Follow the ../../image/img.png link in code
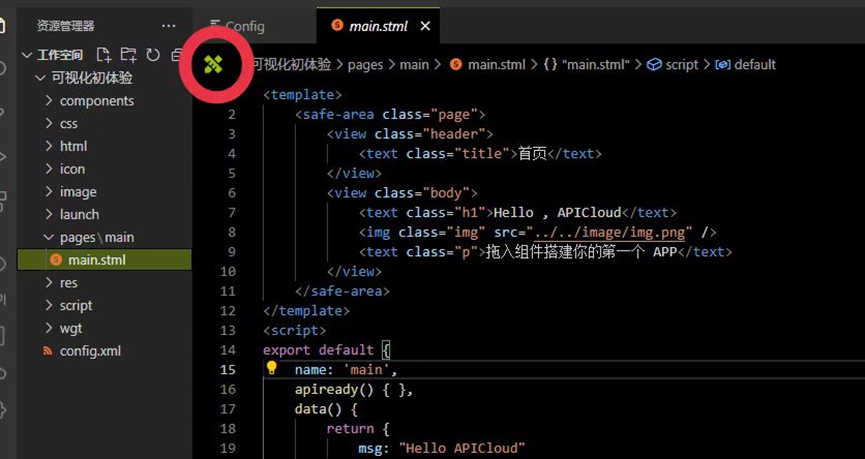 610,232
